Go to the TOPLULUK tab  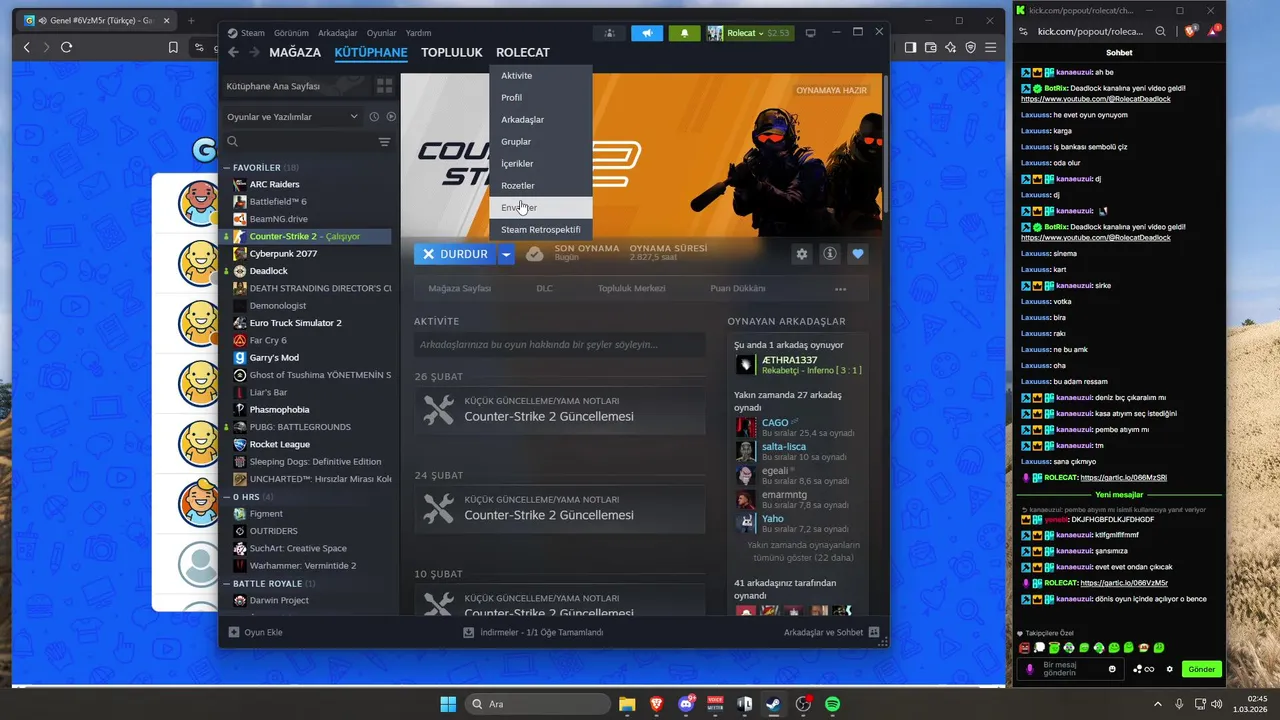[x=451, y=52]
